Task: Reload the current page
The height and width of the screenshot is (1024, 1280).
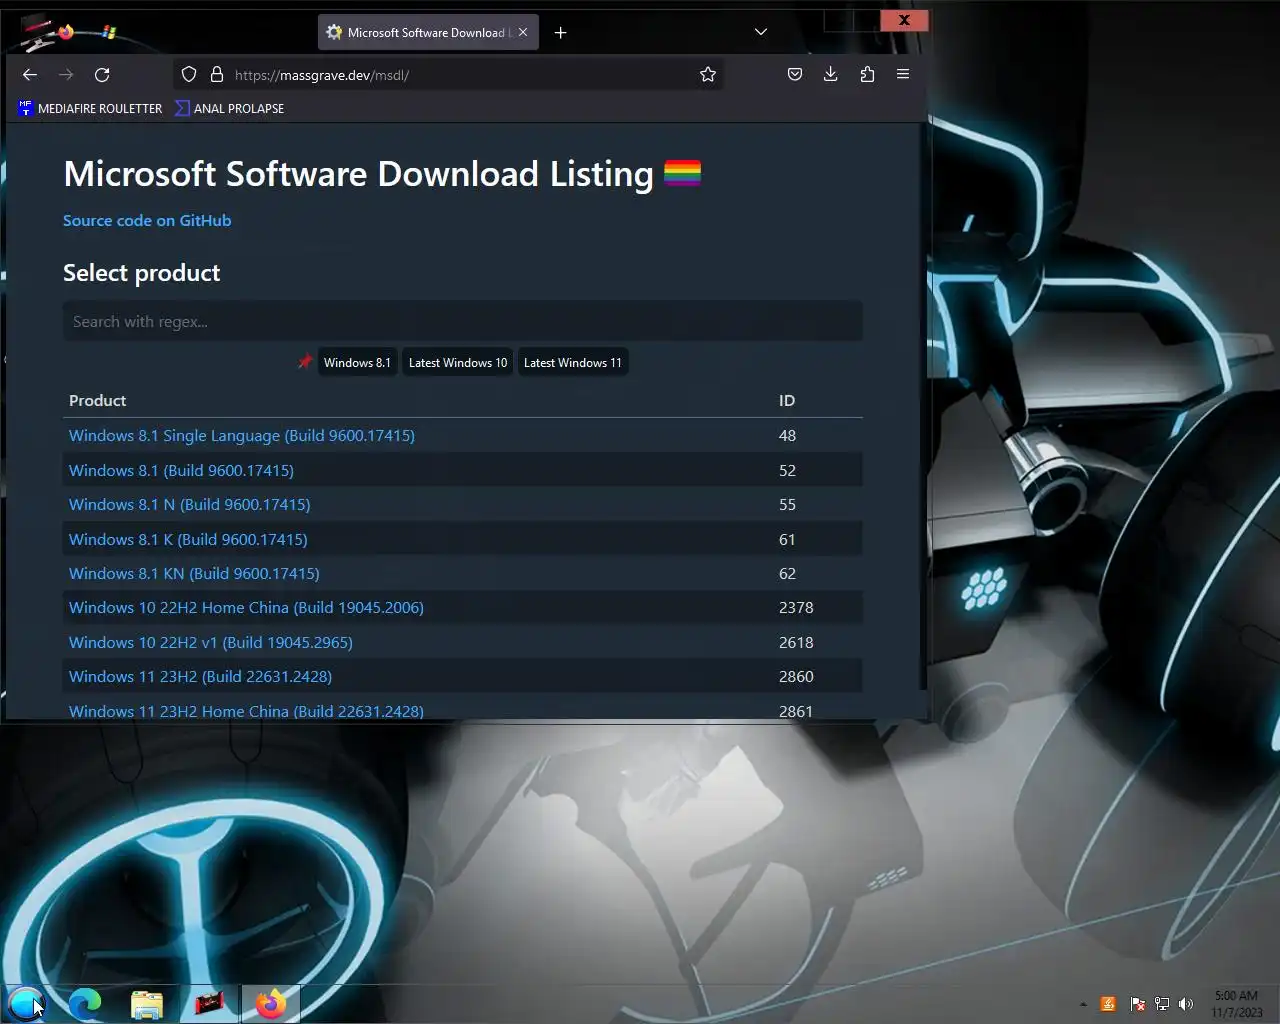Action: pos(102,75)
